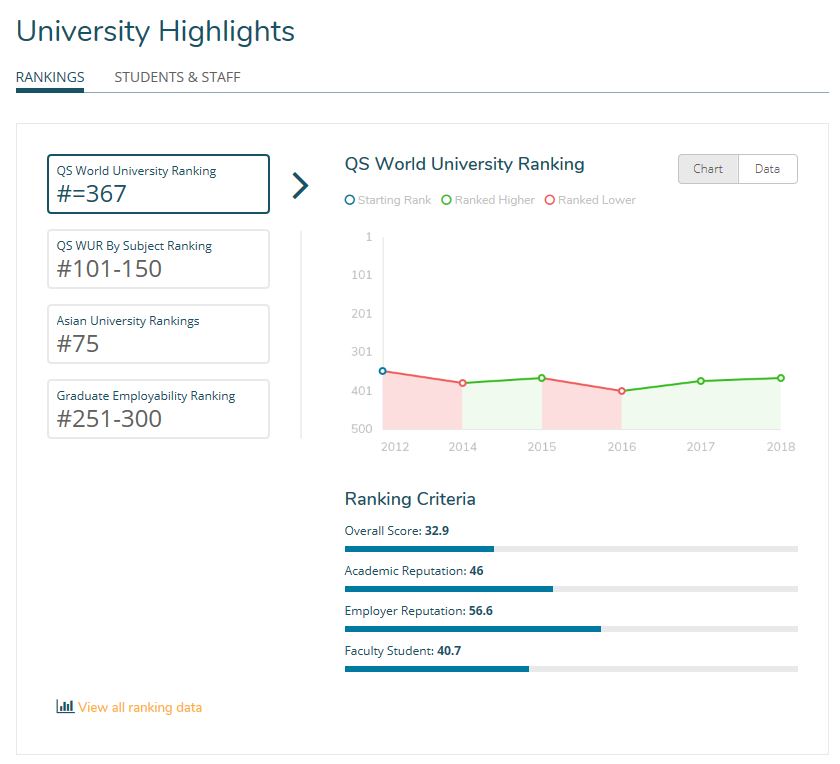840x764 pixels.
Task: Open the RANKINGS tab
Action: coord(50,77)
